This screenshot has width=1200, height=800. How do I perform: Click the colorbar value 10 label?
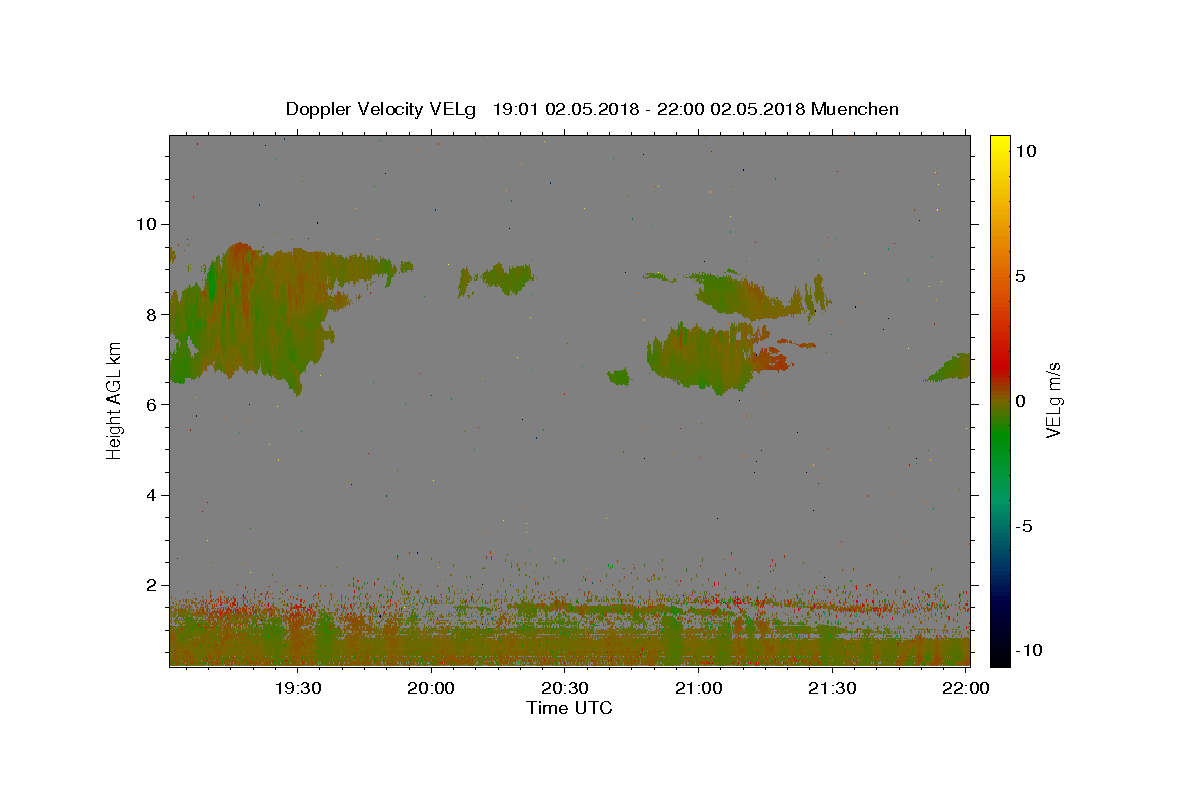click(1026, 150)
